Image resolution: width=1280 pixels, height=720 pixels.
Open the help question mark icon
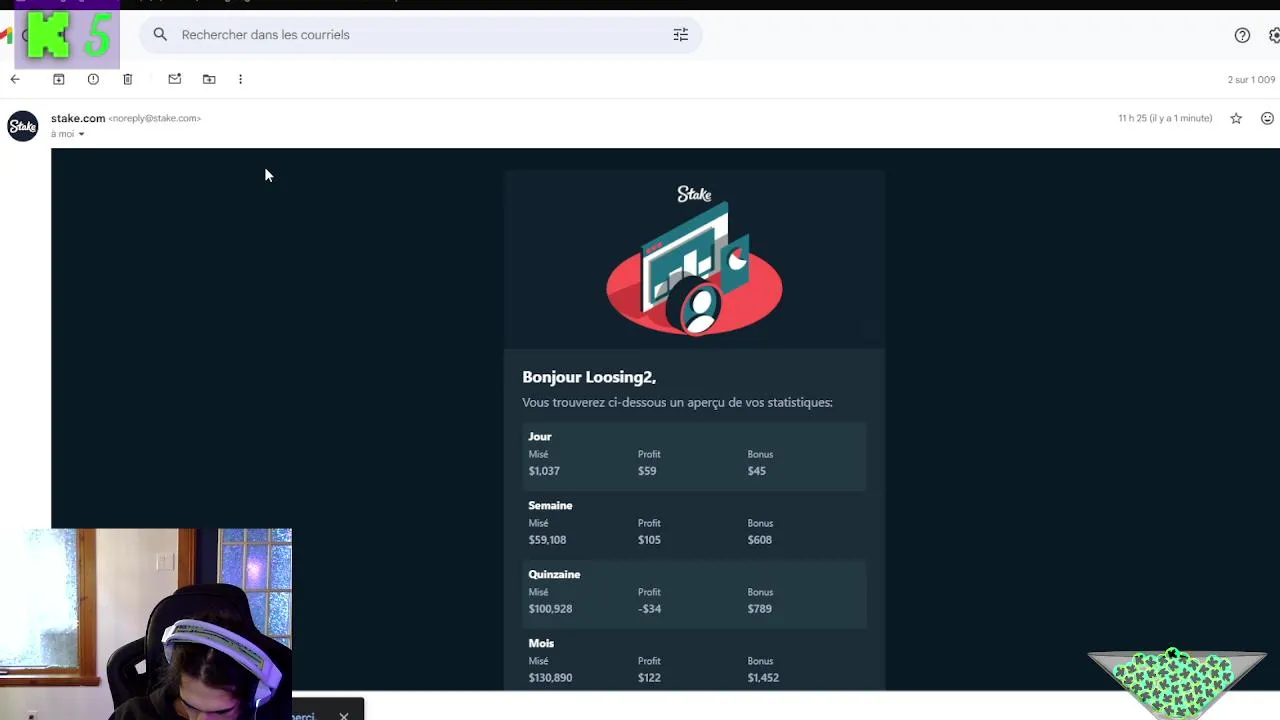click(1242, 35)
